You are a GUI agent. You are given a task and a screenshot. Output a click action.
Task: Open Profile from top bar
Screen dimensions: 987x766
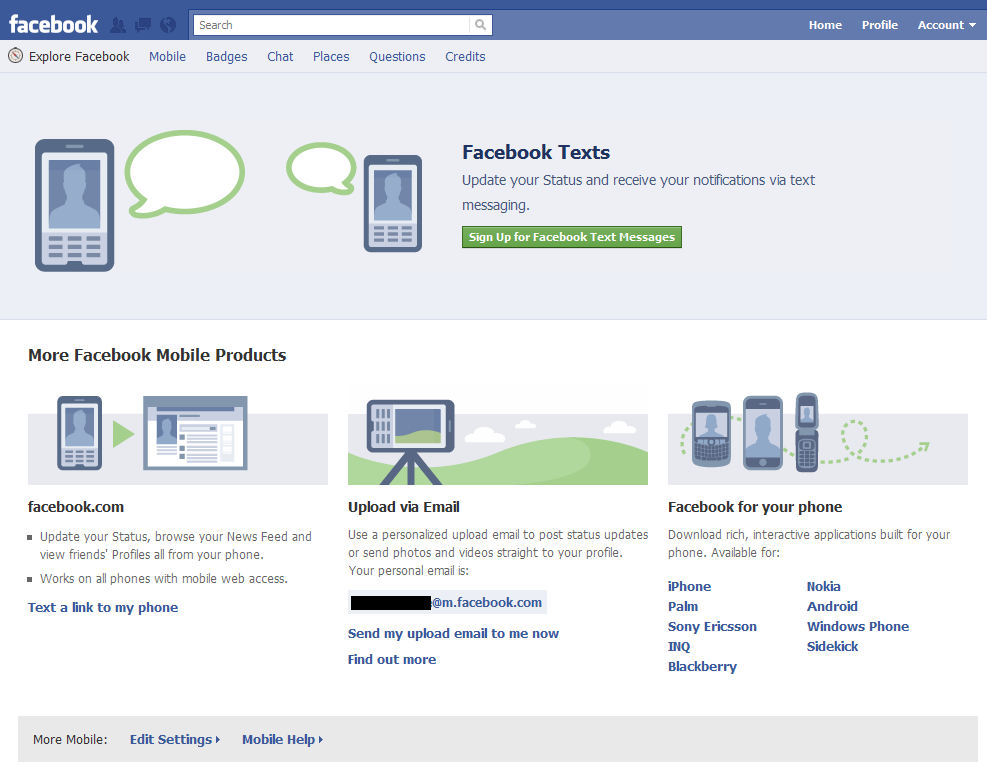(879, 25)
